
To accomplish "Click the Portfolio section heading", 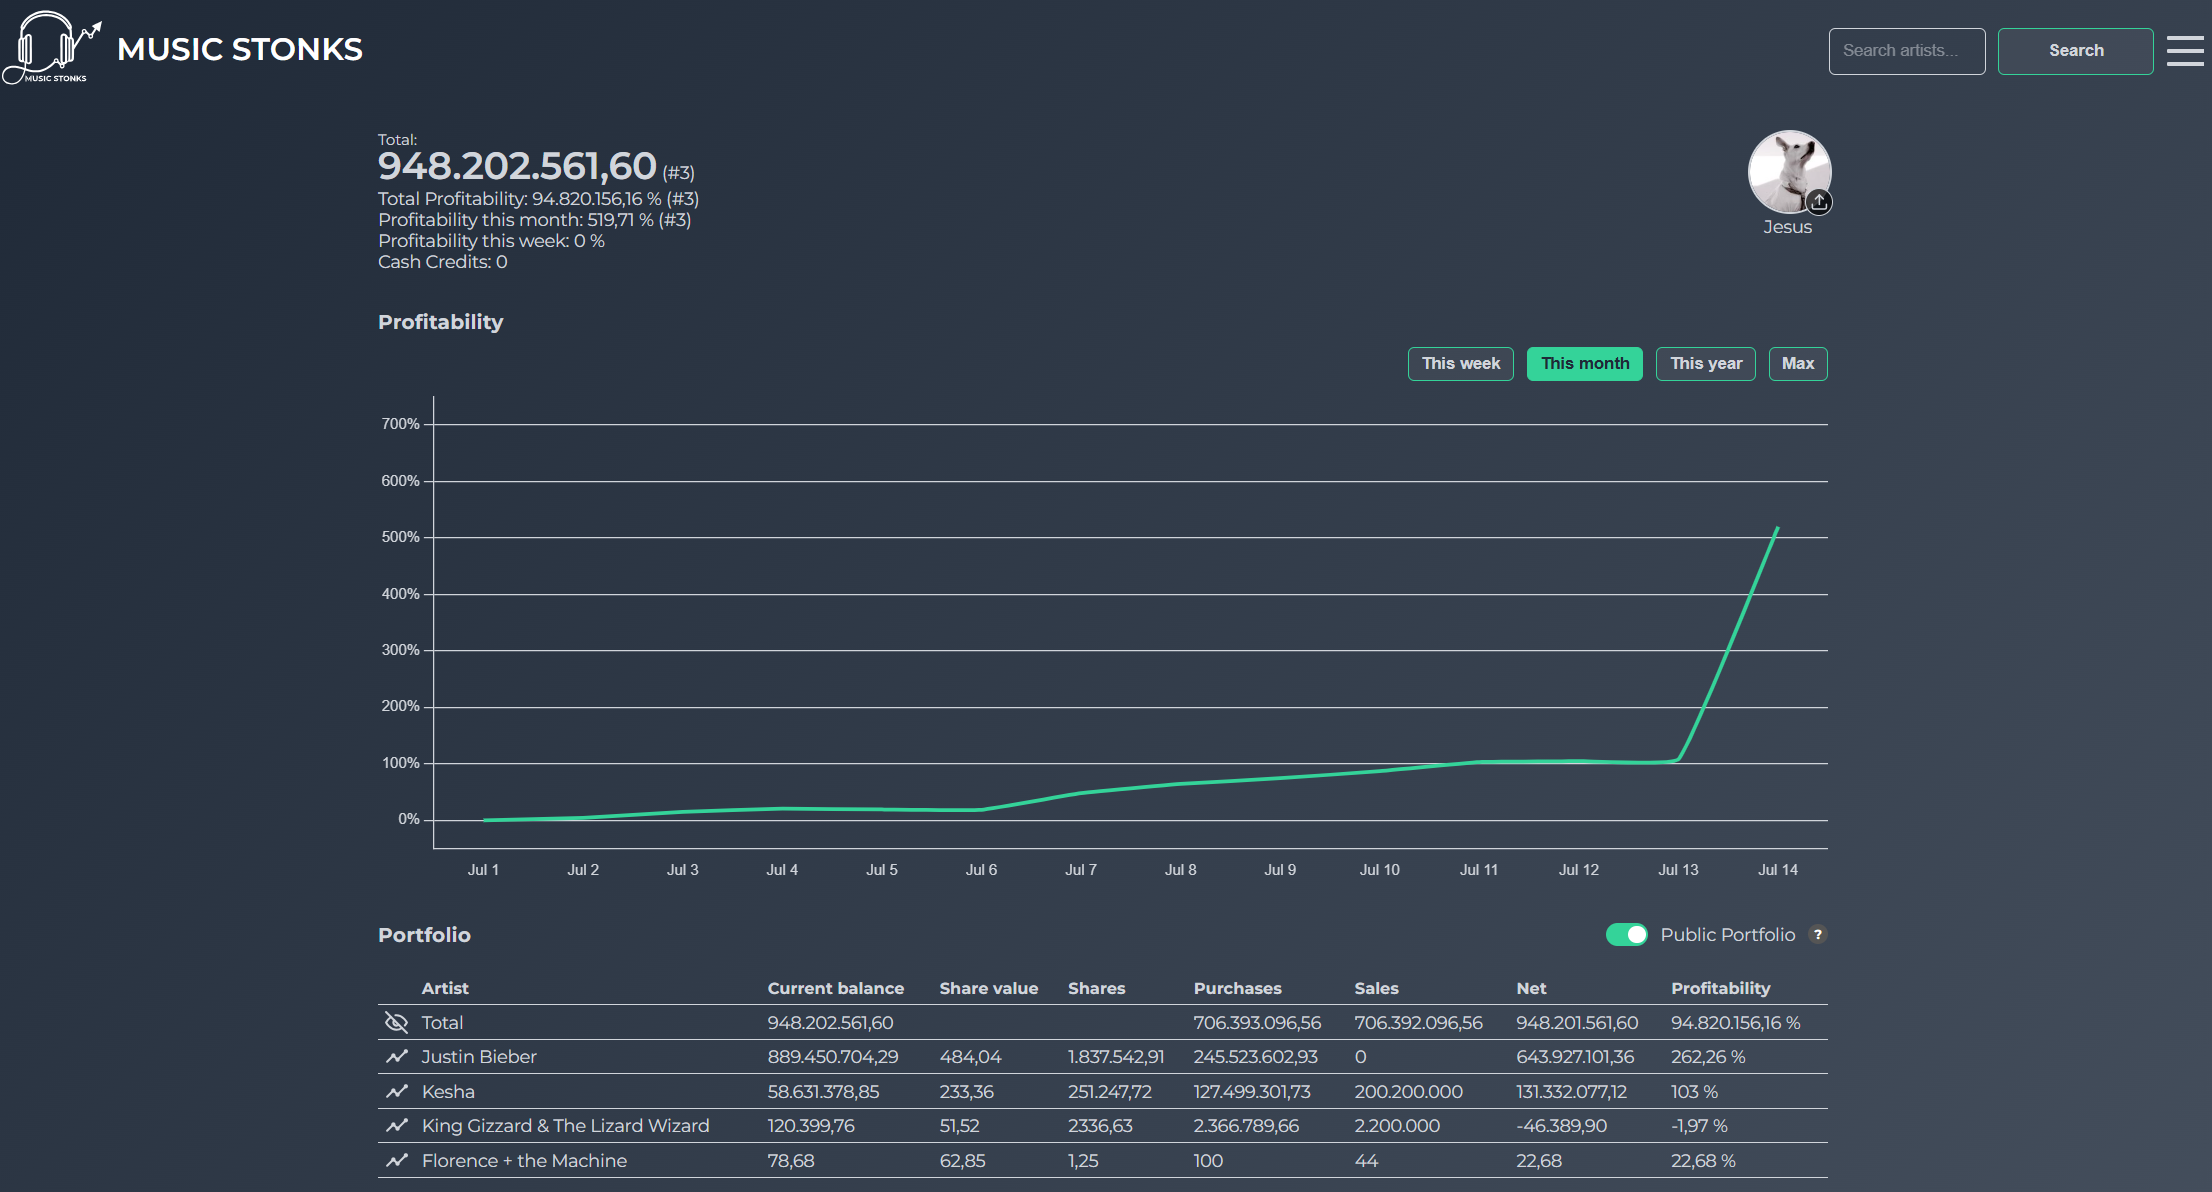I will click(x=424, y=935).
